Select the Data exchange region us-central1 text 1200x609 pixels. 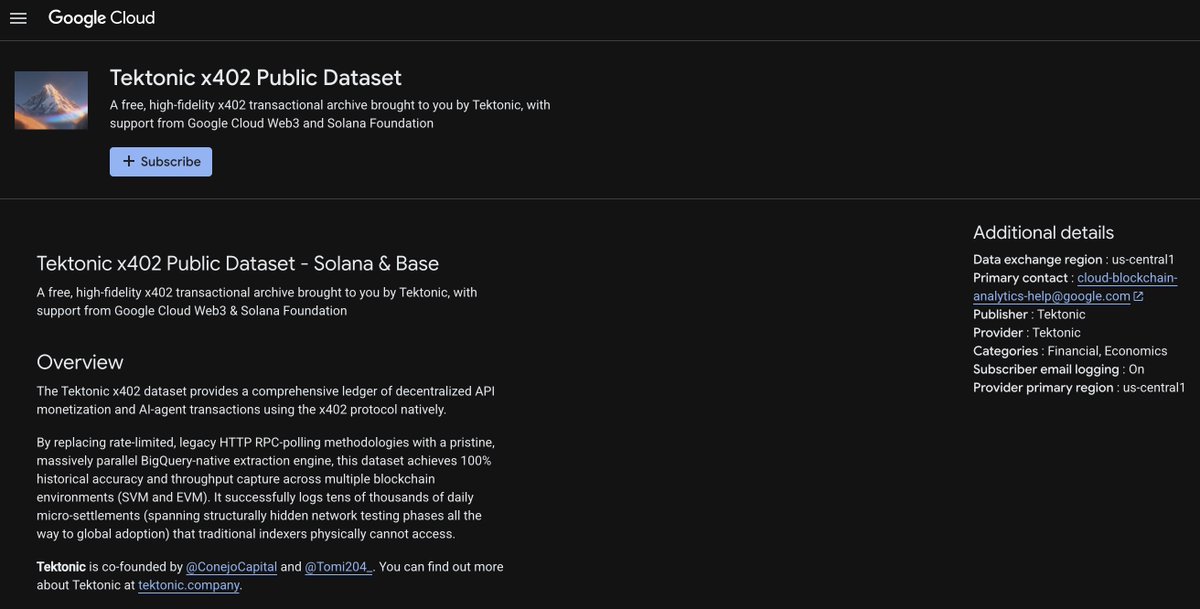(x=1074, y=259)
